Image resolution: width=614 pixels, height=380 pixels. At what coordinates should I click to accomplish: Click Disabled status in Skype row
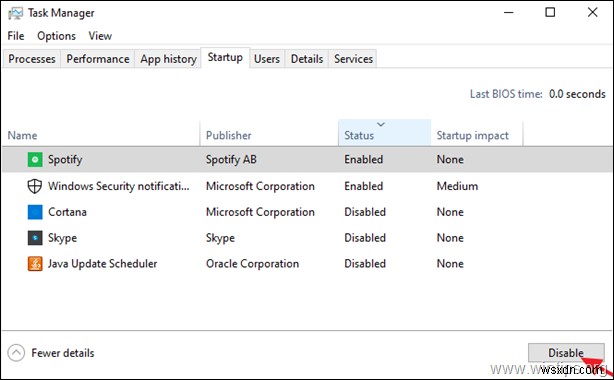tap(365, 238)
